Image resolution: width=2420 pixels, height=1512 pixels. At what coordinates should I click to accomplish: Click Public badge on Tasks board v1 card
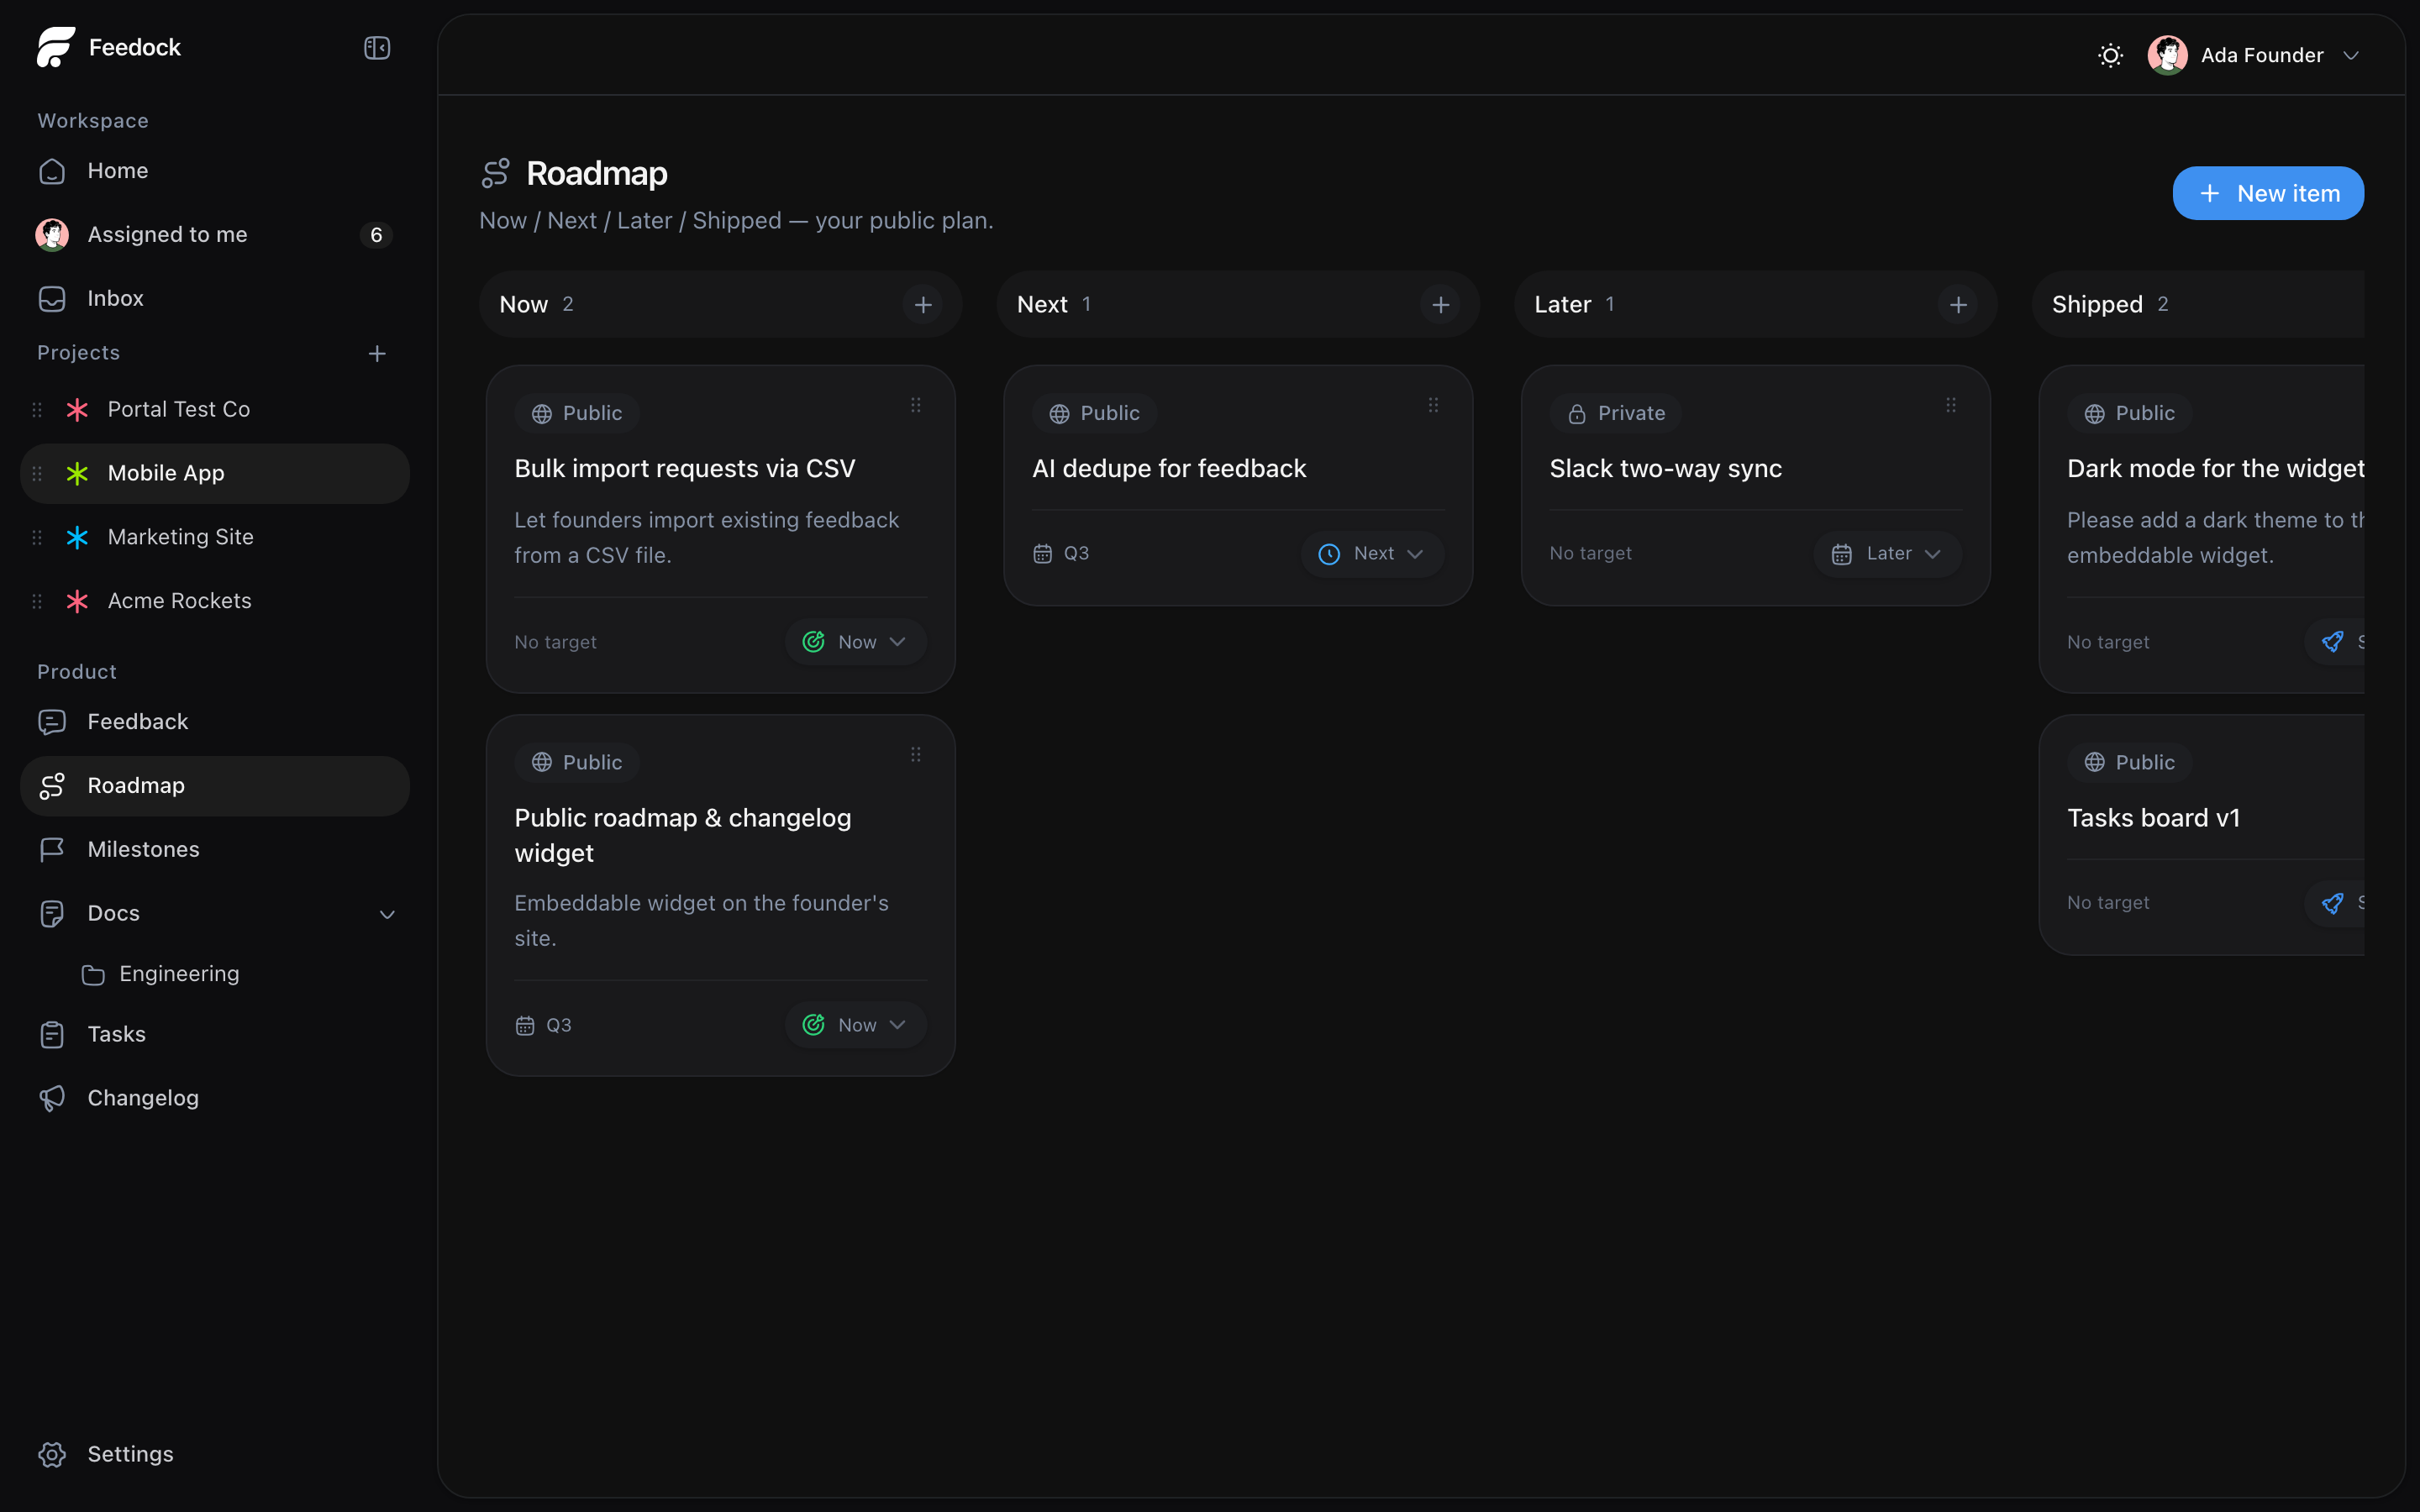pyautogui.click(x=2130, y=762)
